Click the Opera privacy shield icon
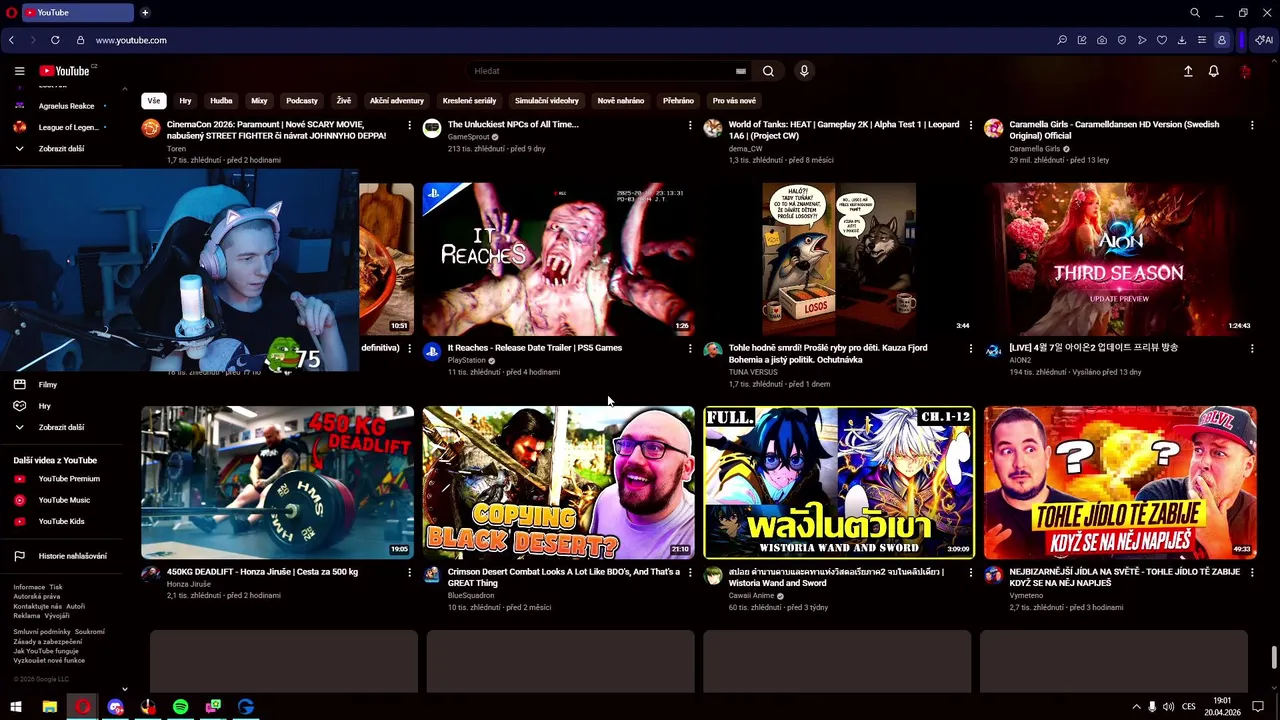The height and width of the screenshot is (720, 1280). (x=1122, y=40)
